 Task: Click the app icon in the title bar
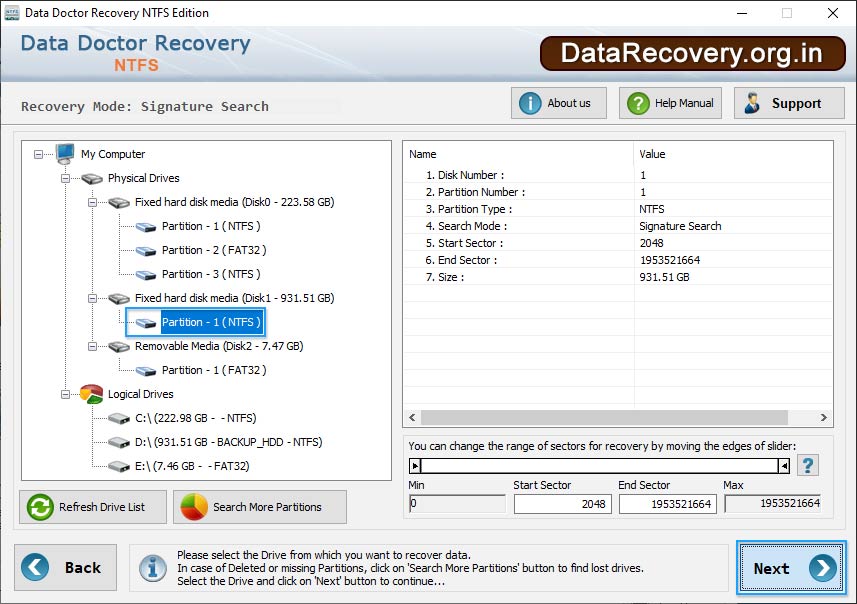11,13
